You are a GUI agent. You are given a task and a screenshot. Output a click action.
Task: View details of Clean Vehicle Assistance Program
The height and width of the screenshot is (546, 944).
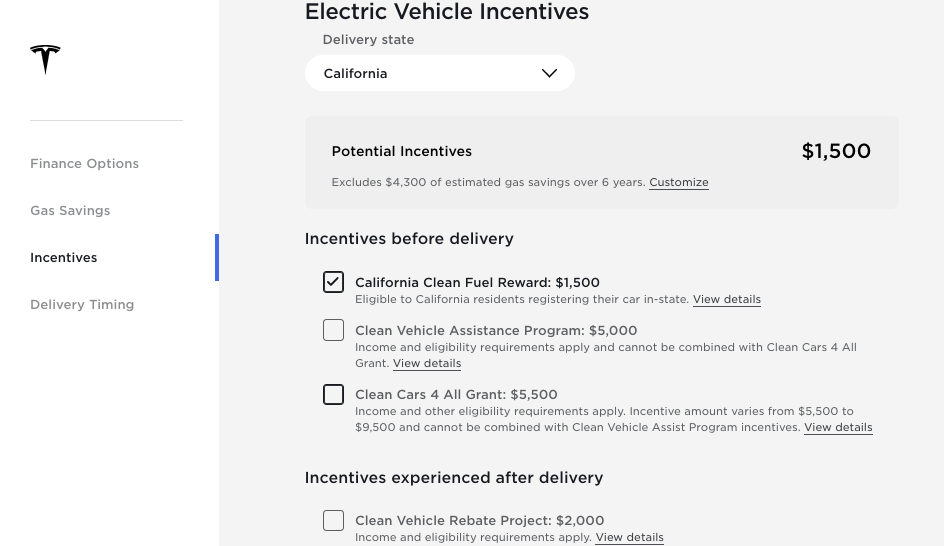click(x=427, y=364)
